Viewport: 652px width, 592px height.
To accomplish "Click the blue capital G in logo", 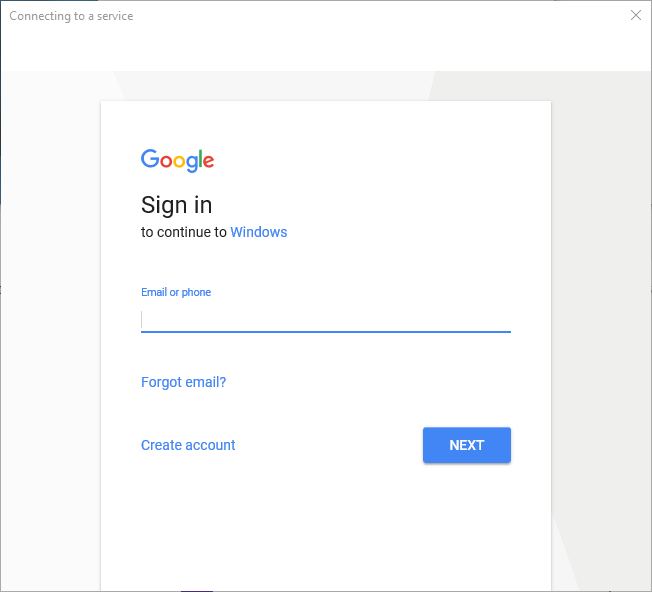I will pos(150,159).
